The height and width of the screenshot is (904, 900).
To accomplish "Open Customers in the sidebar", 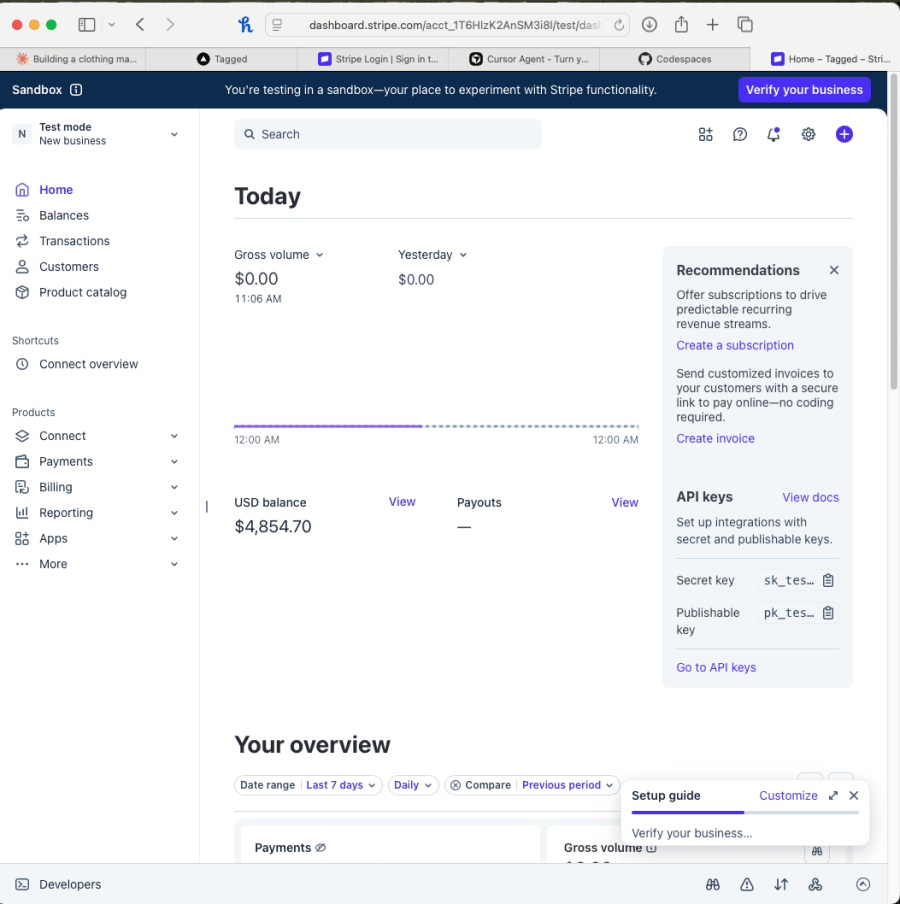I will [69, 267].
